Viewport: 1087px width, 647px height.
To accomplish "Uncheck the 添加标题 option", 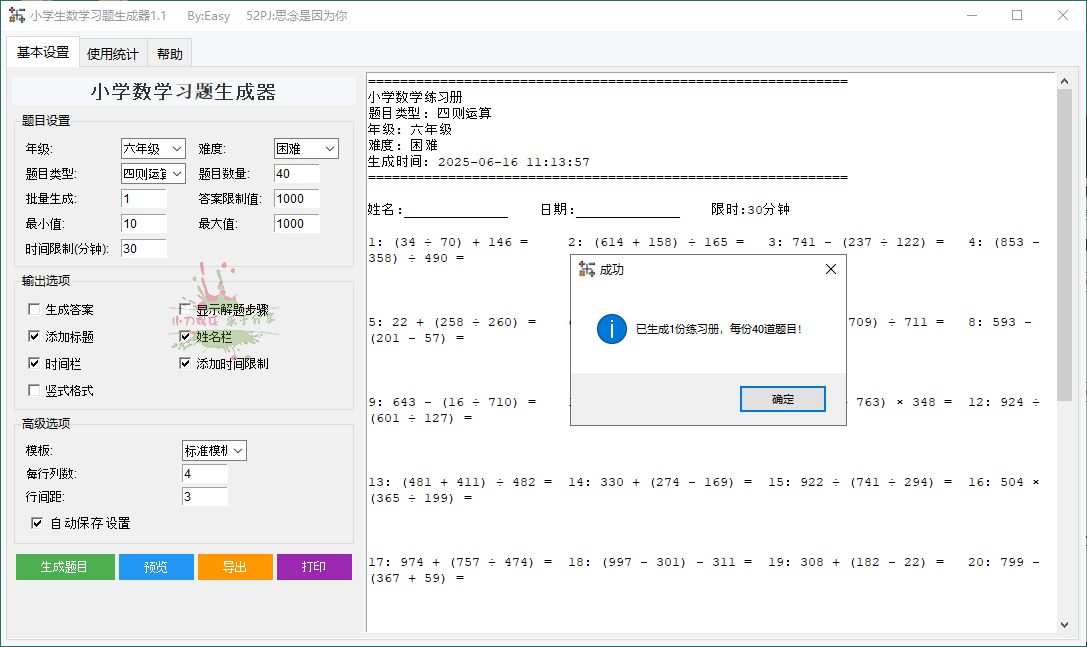I will pos(35,337).
